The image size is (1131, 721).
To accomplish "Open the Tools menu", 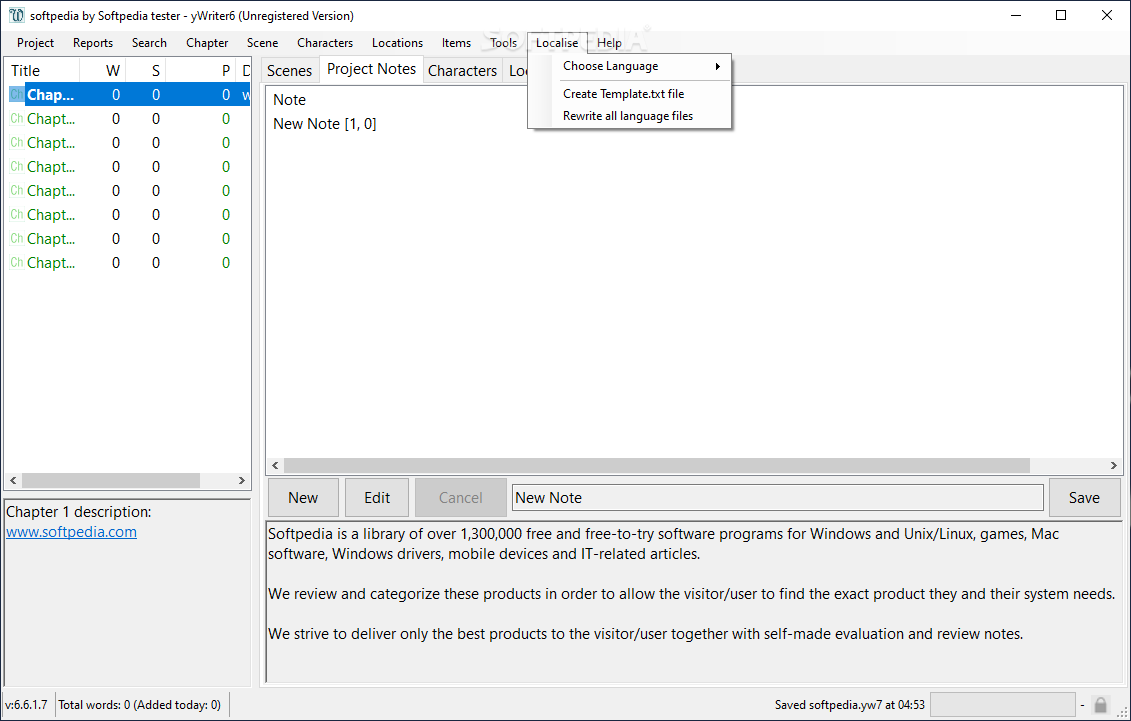I will click(x=503, y=43).
